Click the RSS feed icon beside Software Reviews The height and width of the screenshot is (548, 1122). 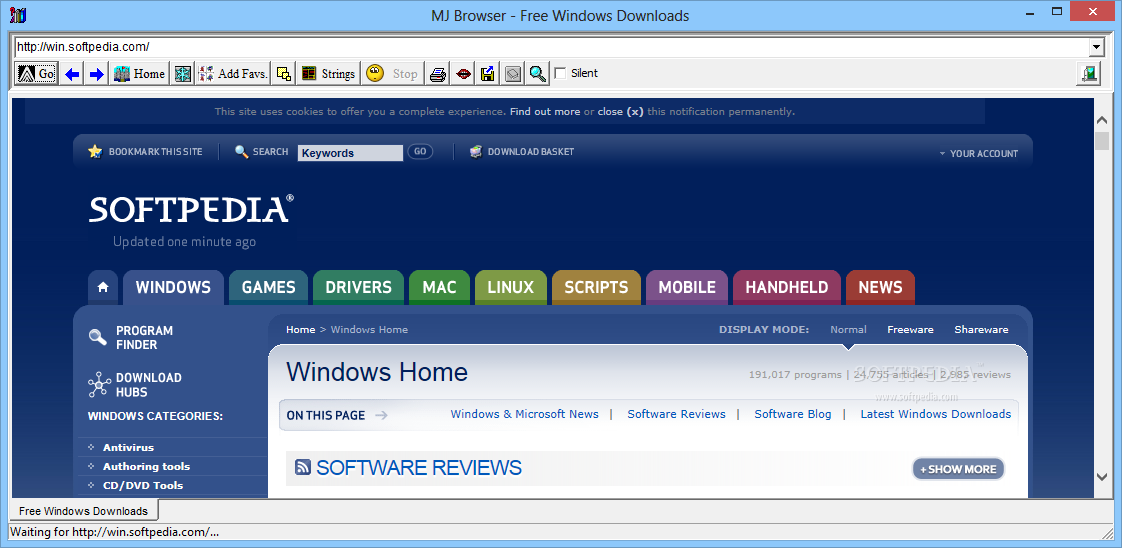tap(303, 468)
